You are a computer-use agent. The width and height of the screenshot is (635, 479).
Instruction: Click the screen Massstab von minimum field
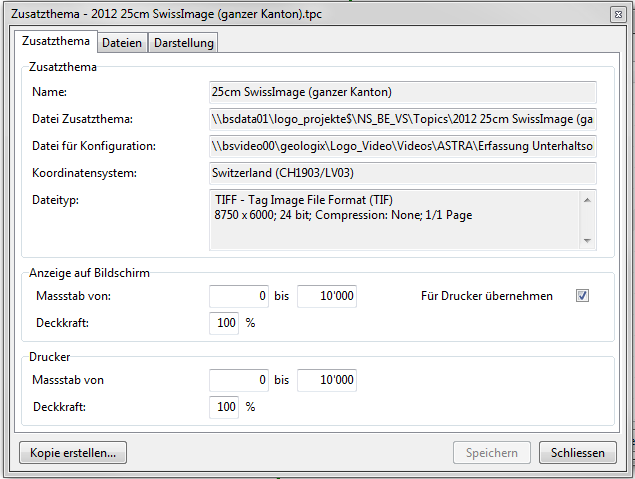pyautogui.click(x=240, y=297)
